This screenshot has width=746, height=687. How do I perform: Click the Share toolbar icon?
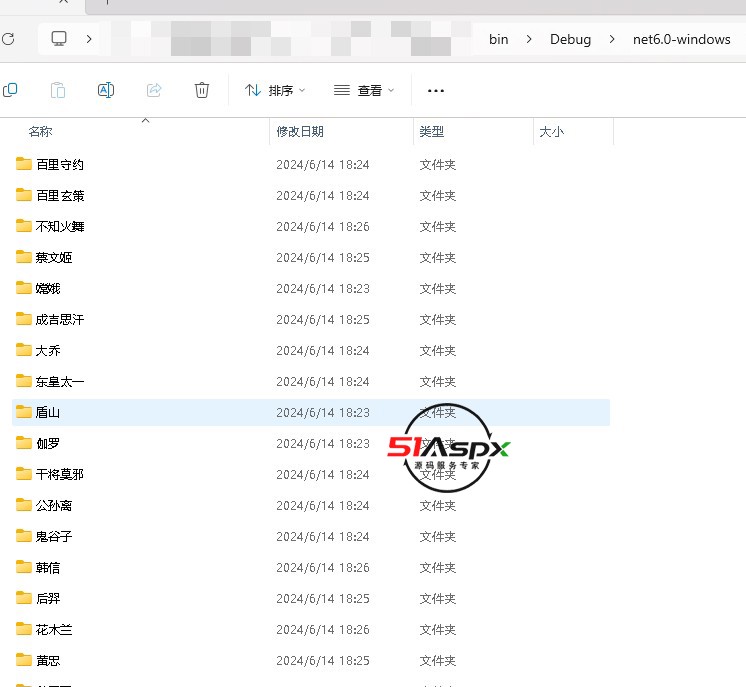pyautogui.click(x=154, y=90)
